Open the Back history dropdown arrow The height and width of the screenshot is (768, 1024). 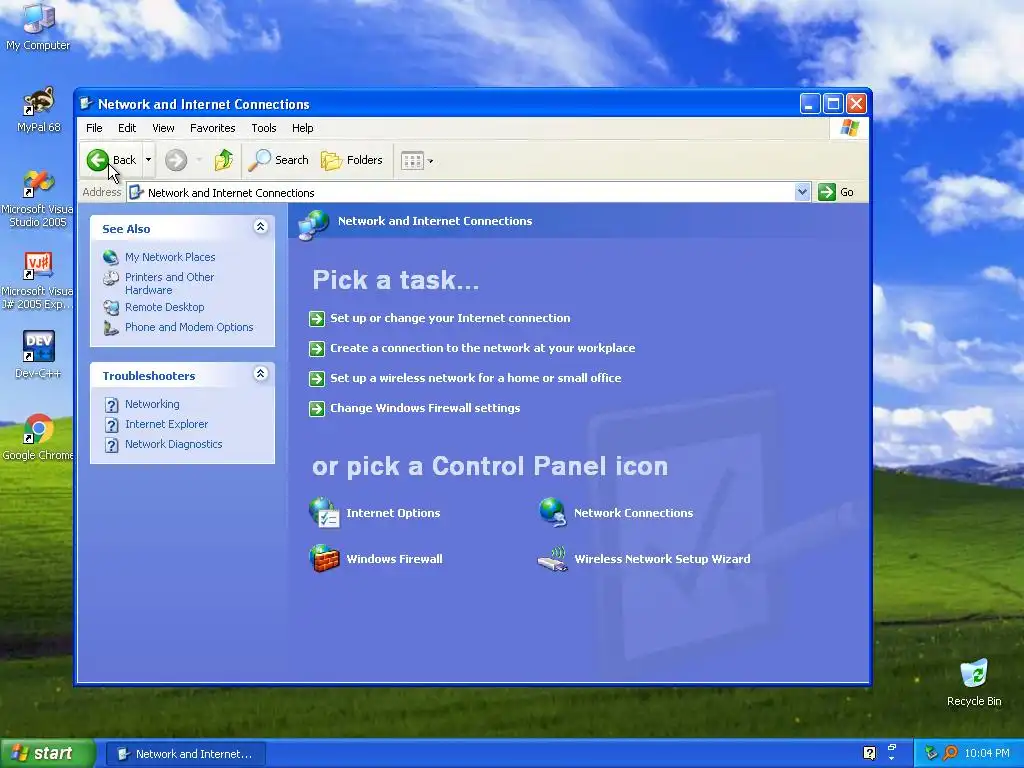(149, 160)
